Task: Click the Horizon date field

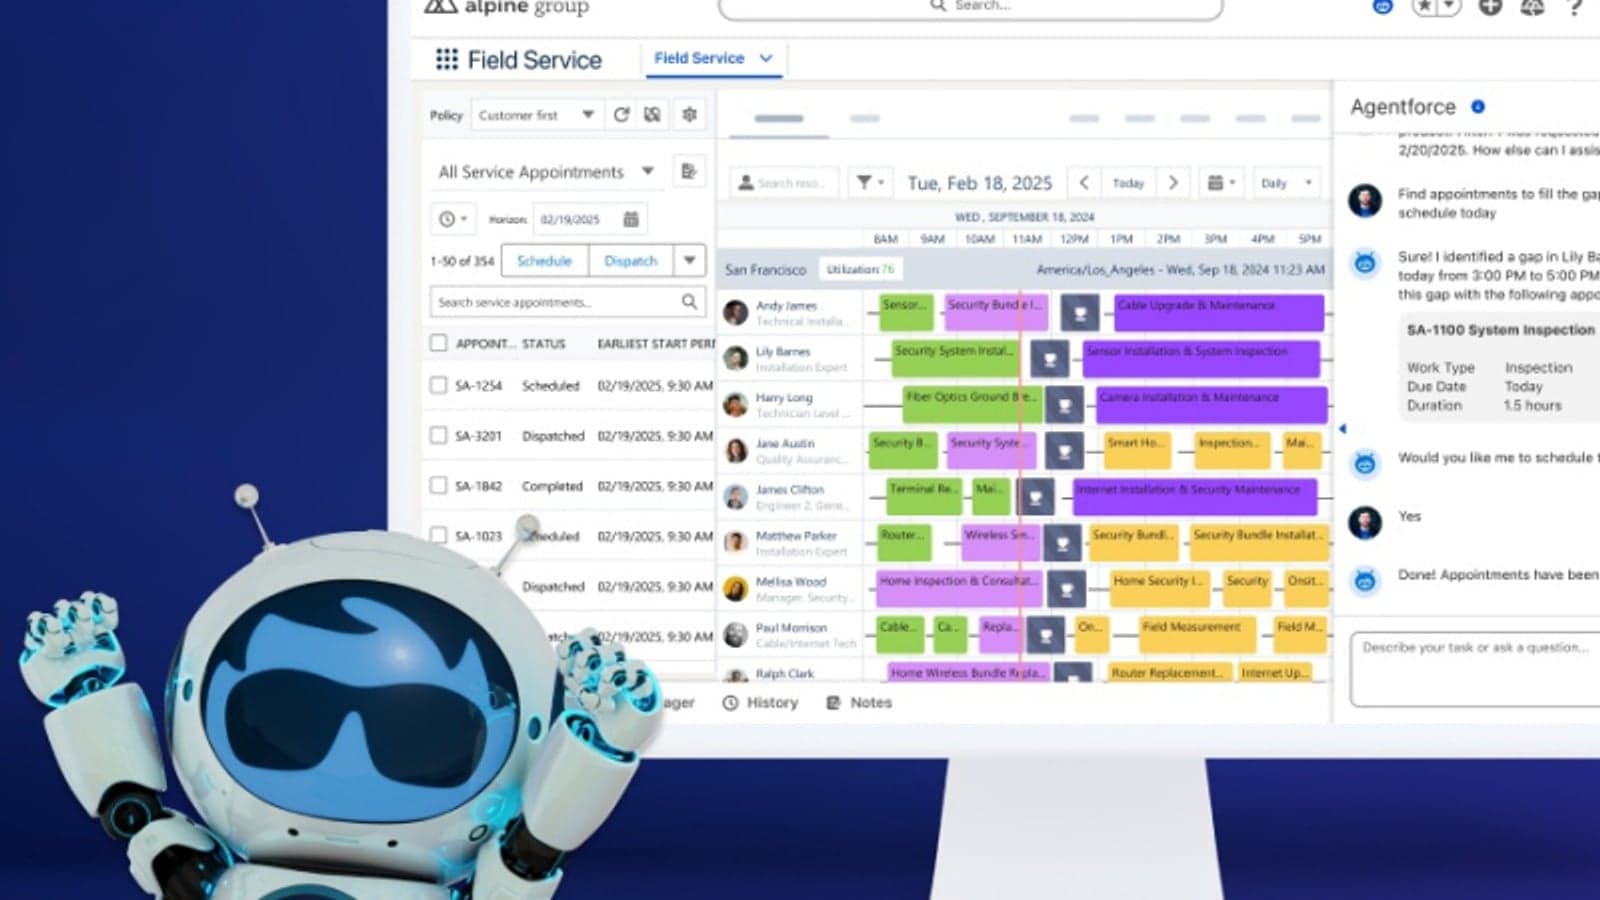Action: tap(590, 218)
